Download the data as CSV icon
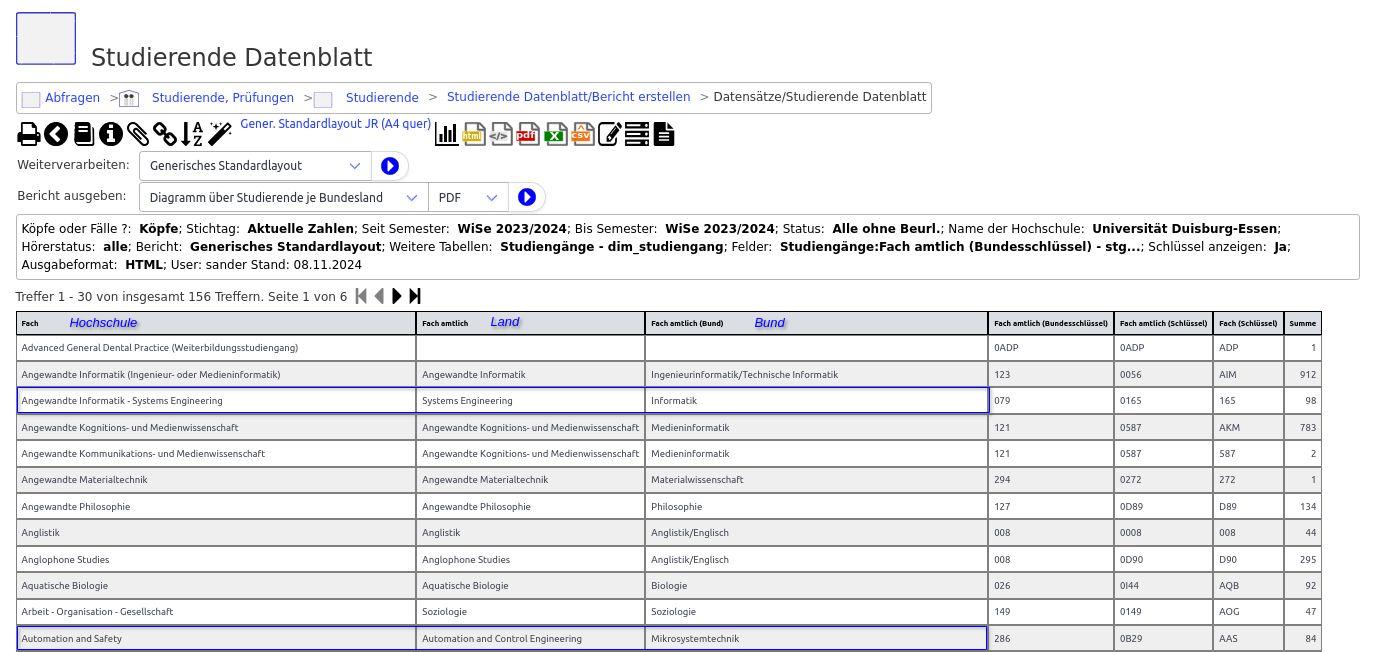The image size is (1375, 652). [582, 134]
